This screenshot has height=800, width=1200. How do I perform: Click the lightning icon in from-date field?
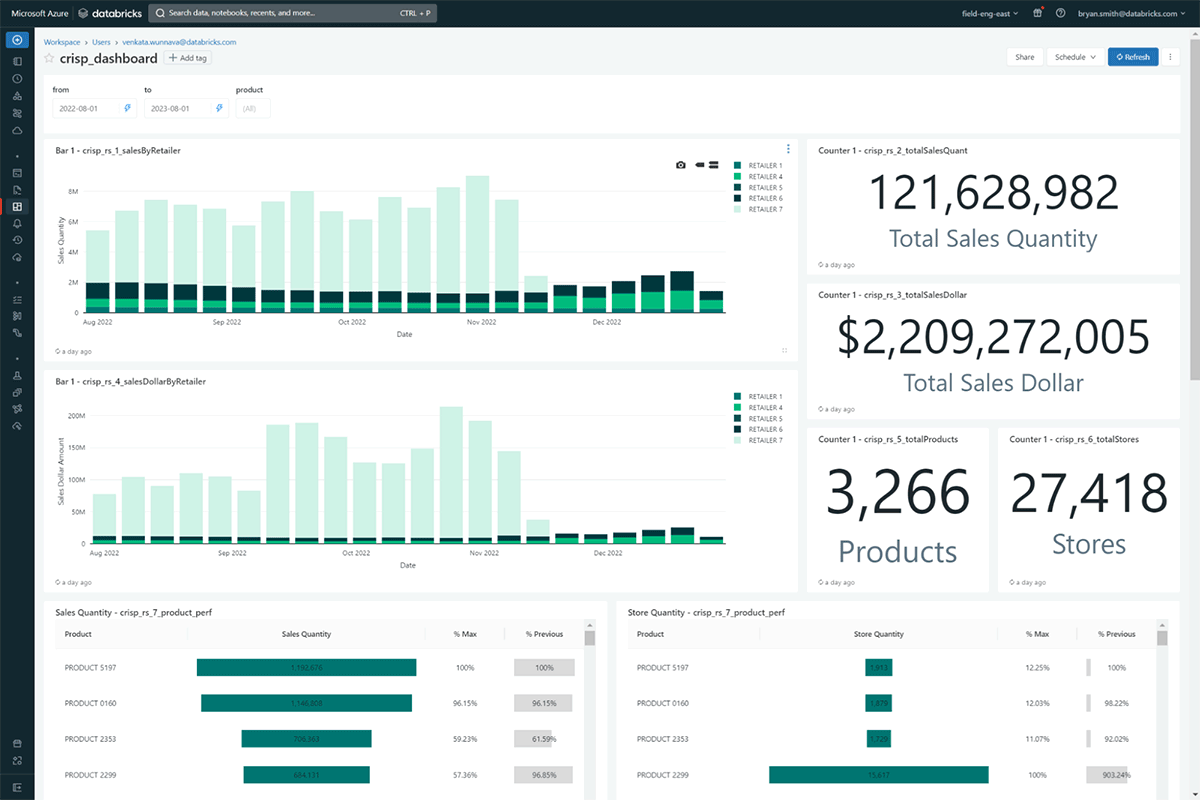(128, 108)
